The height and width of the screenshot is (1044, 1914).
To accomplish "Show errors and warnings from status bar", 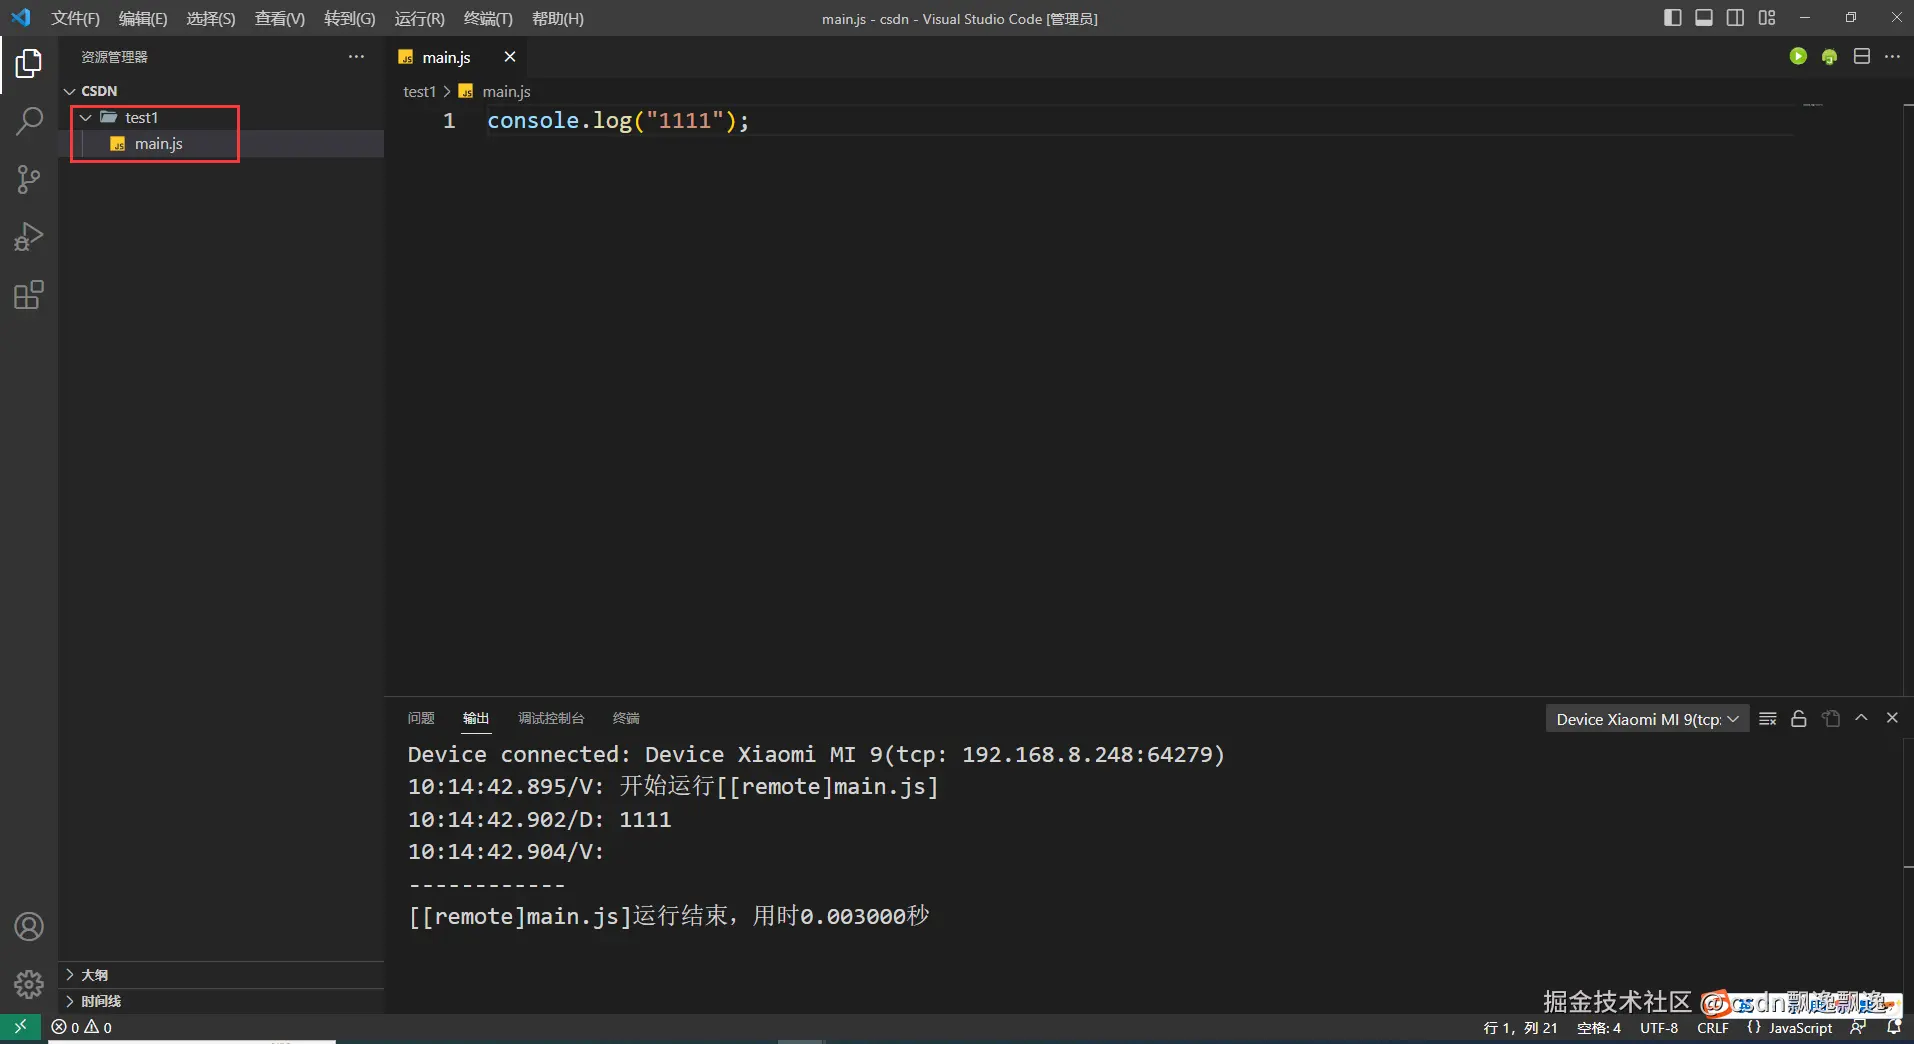I will click(82, 1027).
